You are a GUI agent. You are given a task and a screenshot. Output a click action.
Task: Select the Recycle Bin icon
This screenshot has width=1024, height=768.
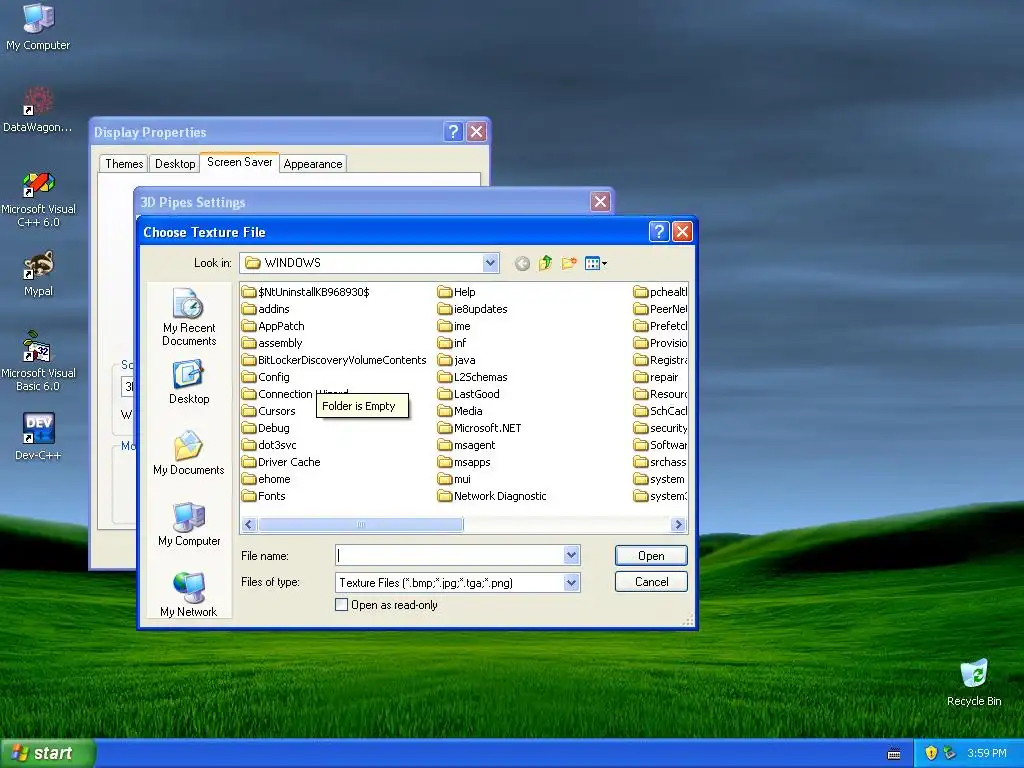974,683
